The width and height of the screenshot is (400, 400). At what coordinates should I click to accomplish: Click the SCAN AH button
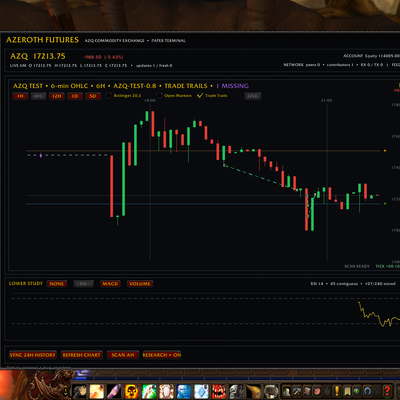123,355
